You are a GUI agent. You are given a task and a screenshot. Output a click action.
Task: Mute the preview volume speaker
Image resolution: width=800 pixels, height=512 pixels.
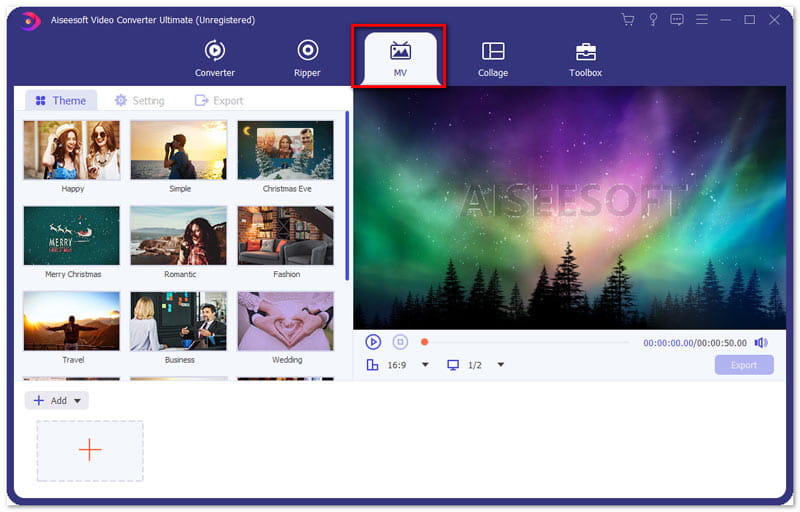click(761, 343)
